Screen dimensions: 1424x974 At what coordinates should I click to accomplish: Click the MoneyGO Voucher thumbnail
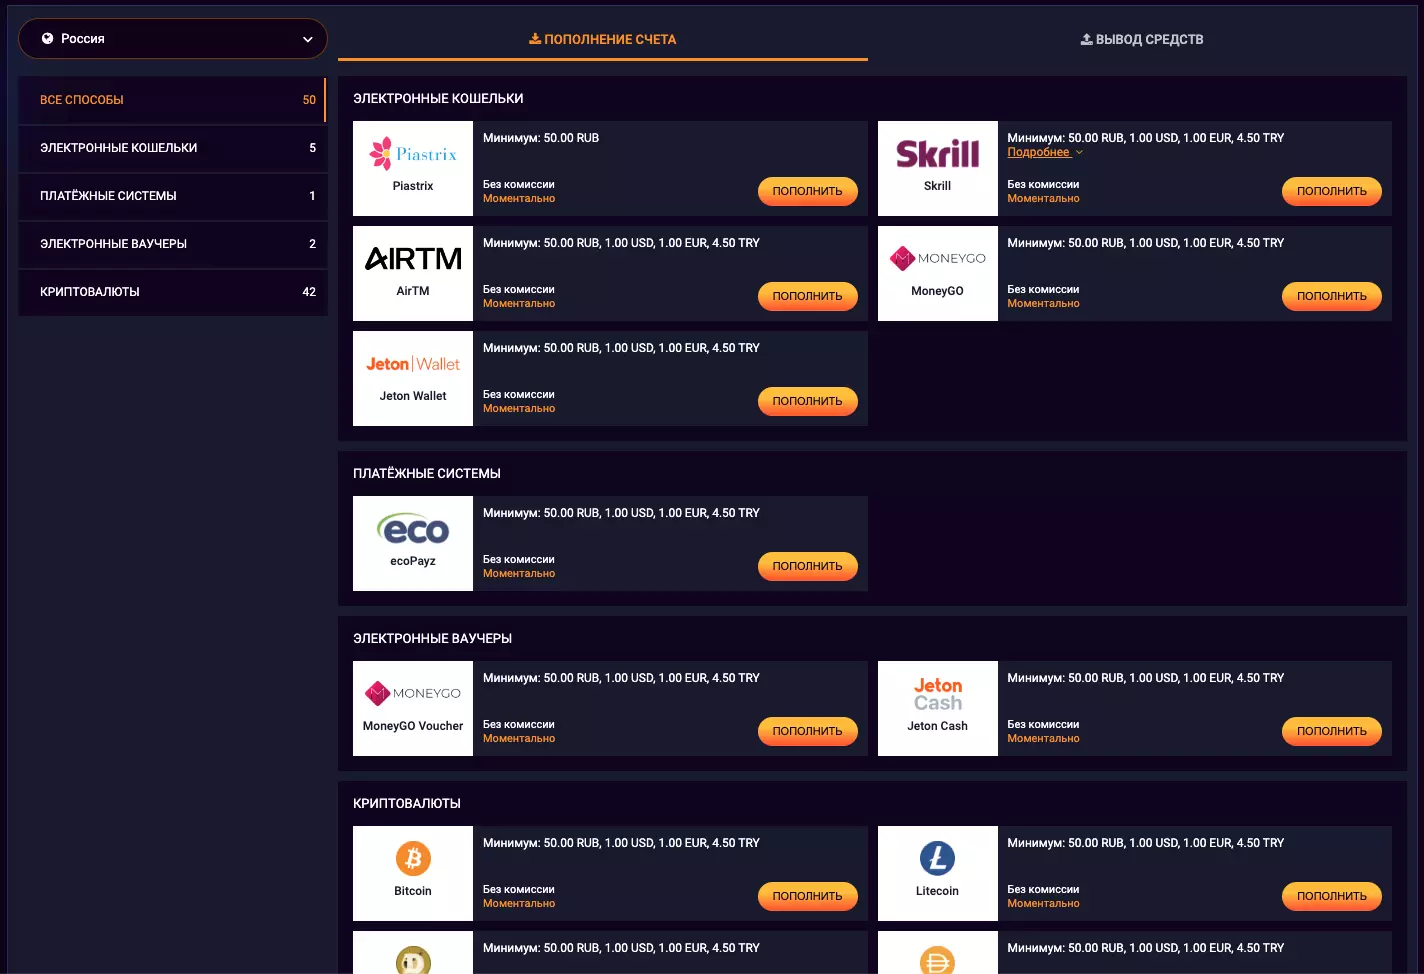pyautogui.click(x=412, y=693)
